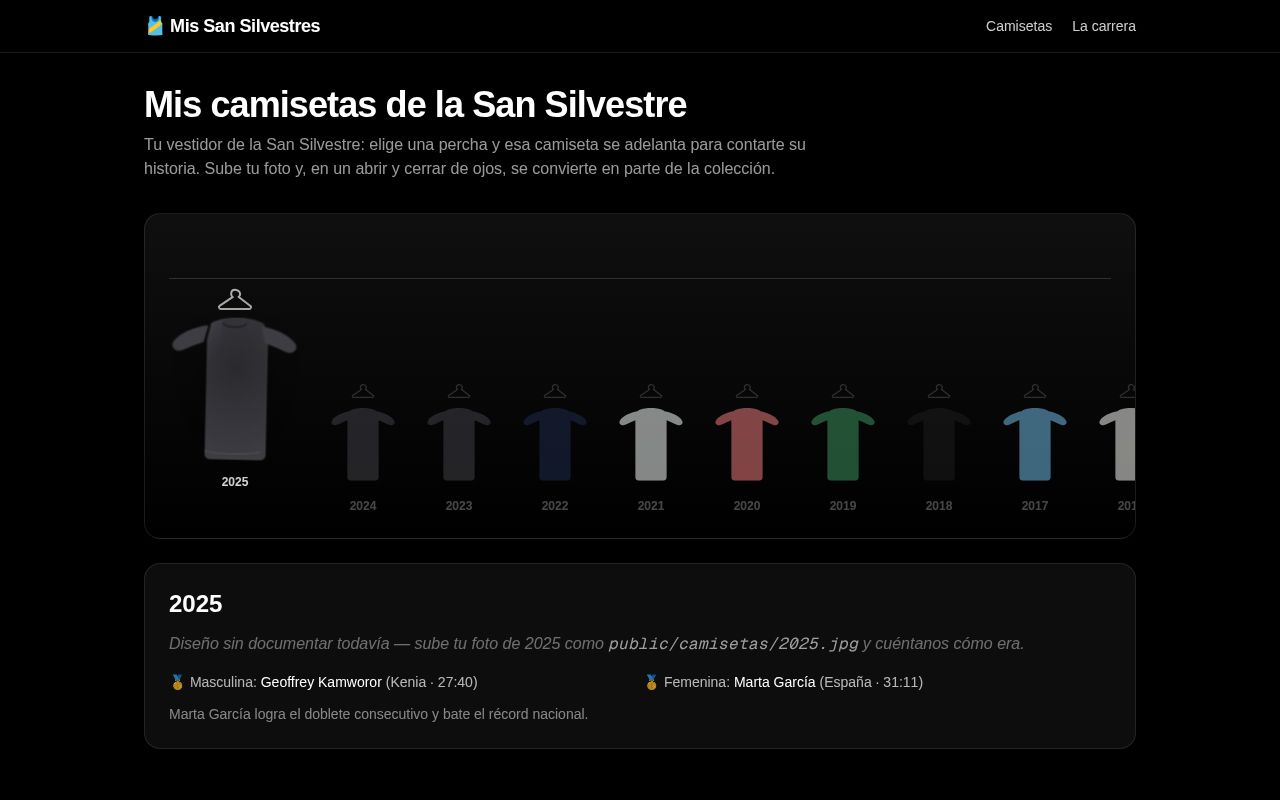Click the hanger above the 2019 shirt
1280x800 pixels.
point(843,391)
